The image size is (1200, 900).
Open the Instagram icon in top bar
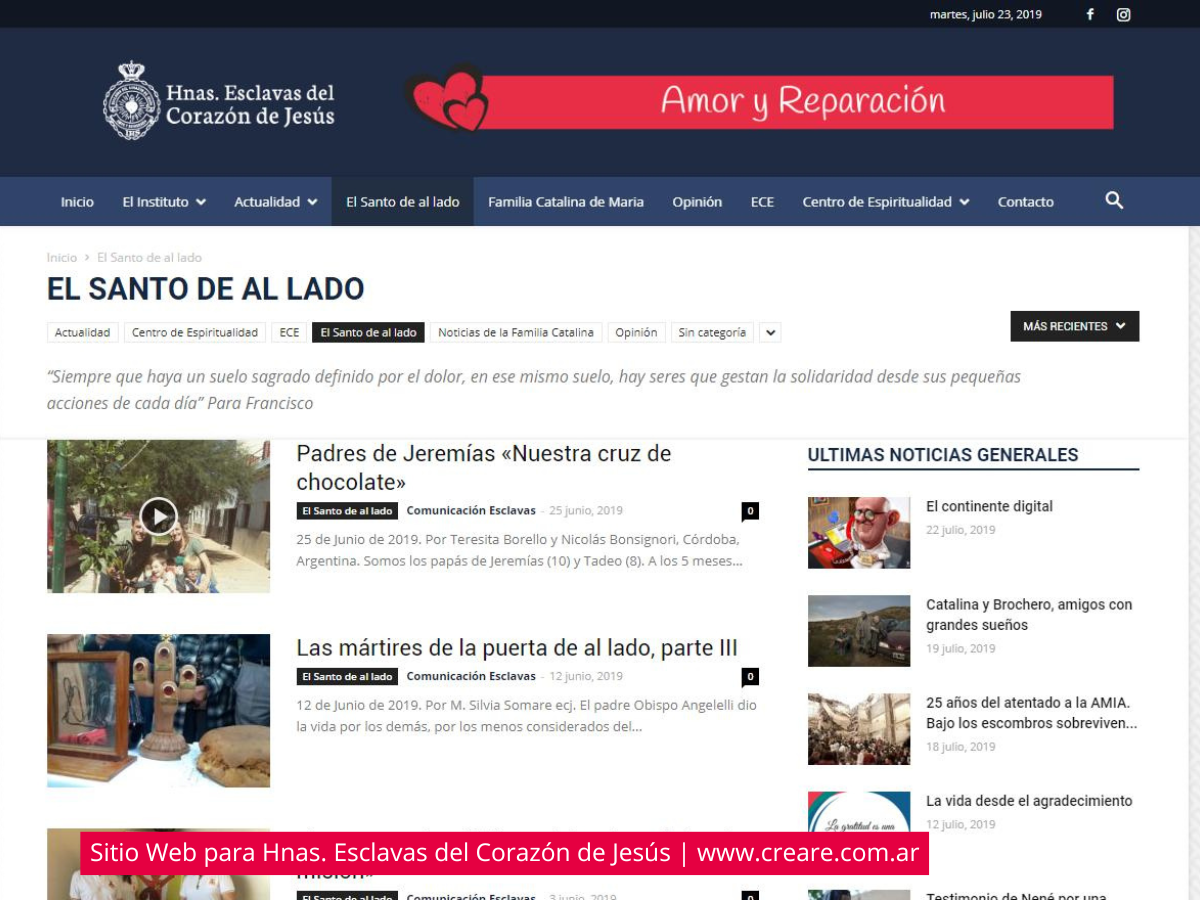click(x=1123, y=14)
